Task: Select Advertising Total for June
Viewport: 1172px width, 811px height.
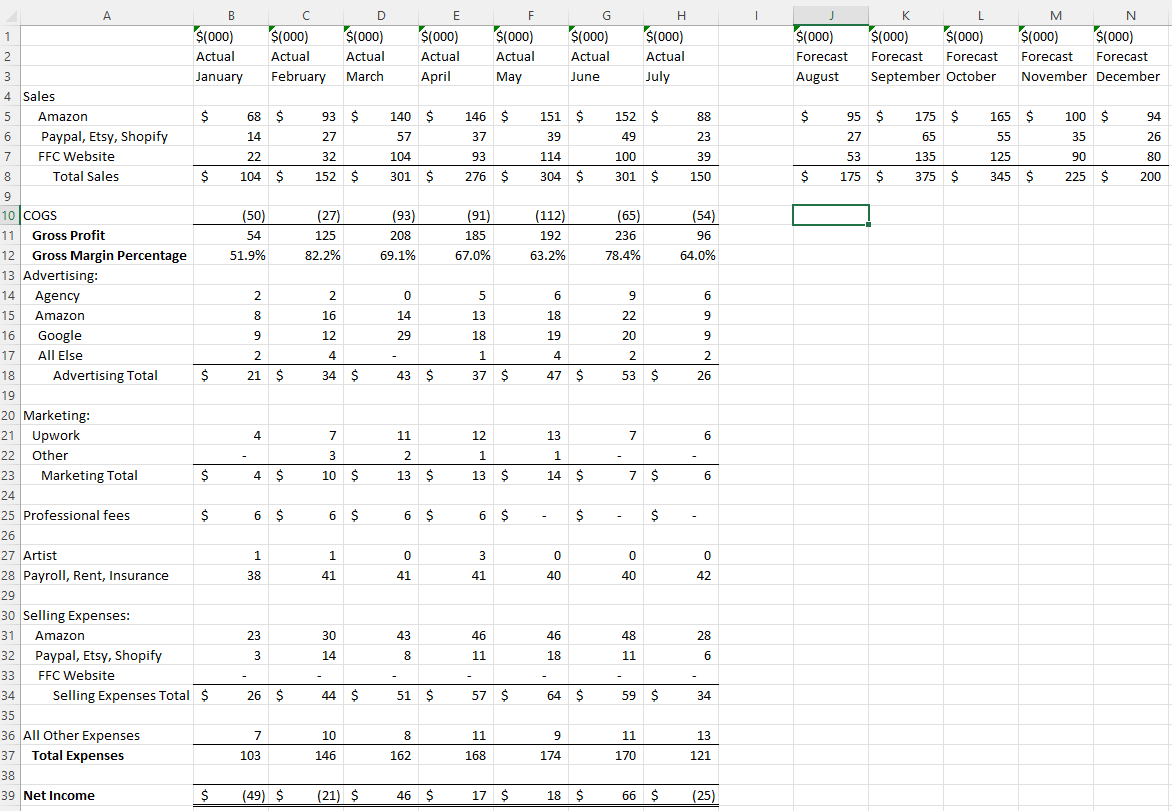Action: point(606,375)
